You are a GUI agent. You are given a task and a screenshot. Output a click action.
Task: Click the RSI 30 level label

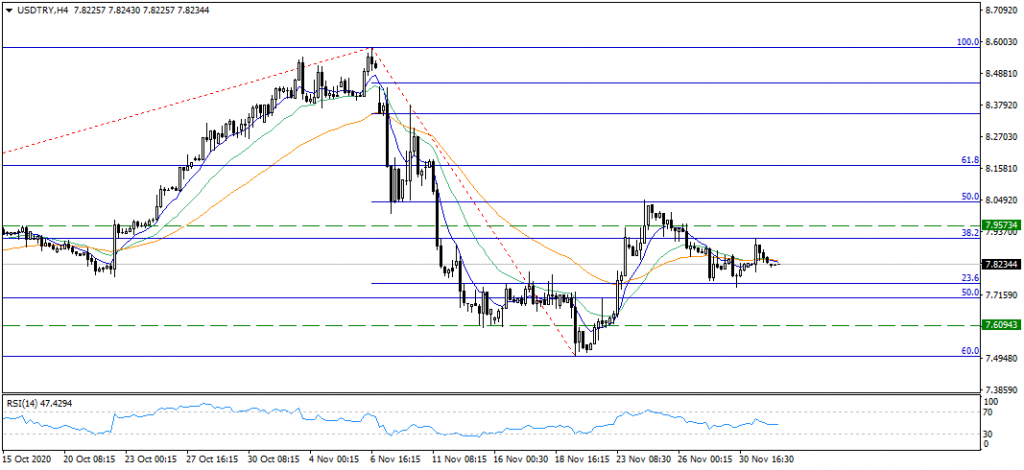(x=990, y=433)
